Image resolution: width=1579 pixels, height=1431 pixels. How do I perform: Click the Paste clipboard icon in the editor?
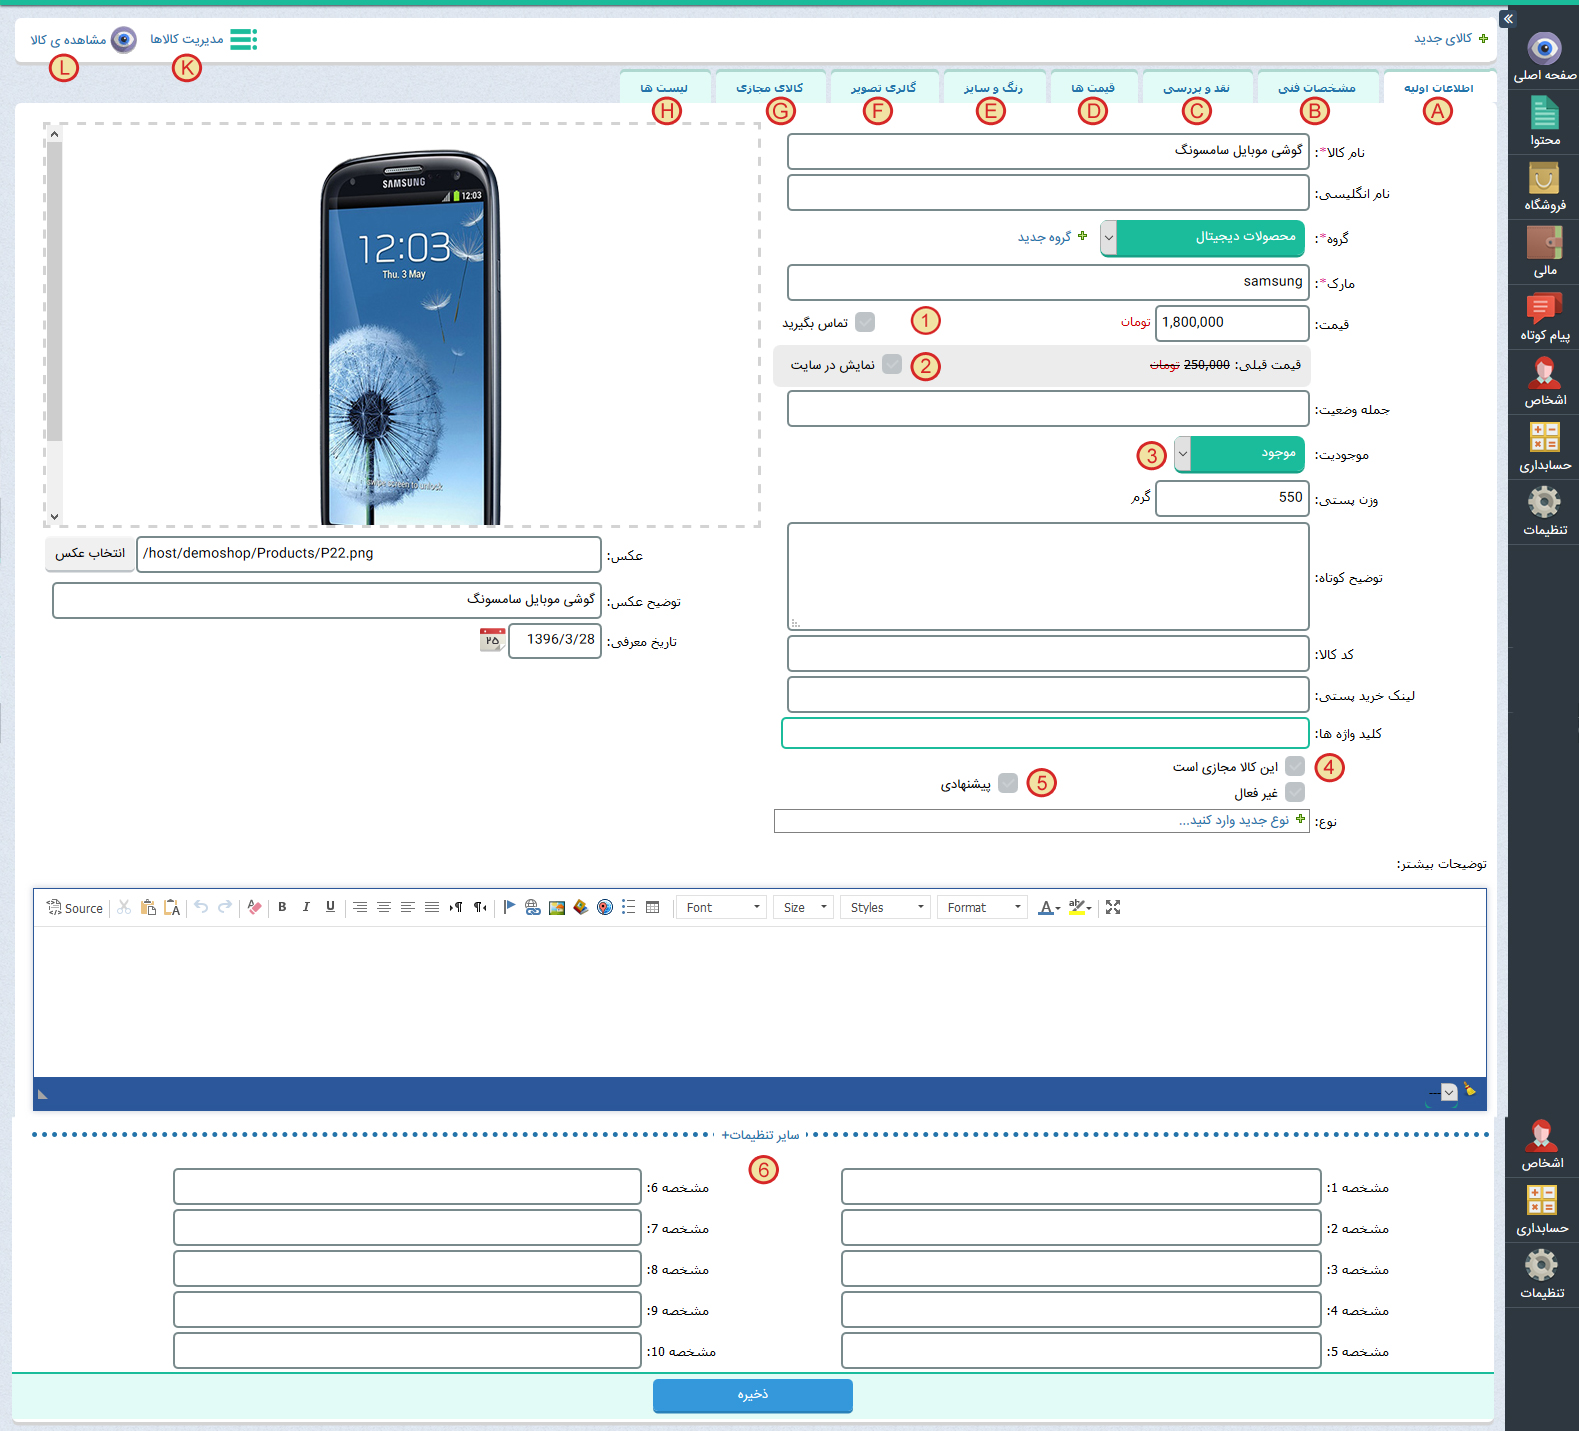coord(148,907)
